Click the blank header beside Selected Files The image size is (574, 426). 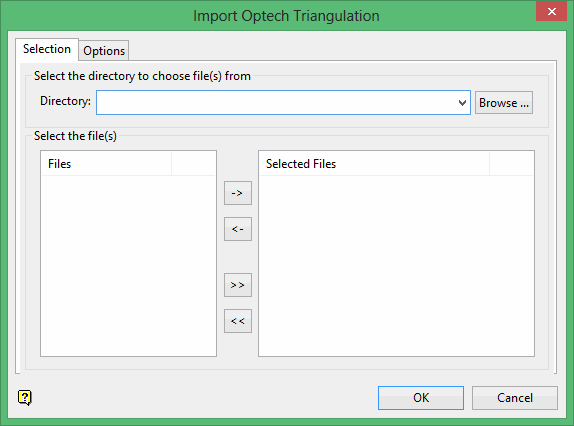point(511,164)
